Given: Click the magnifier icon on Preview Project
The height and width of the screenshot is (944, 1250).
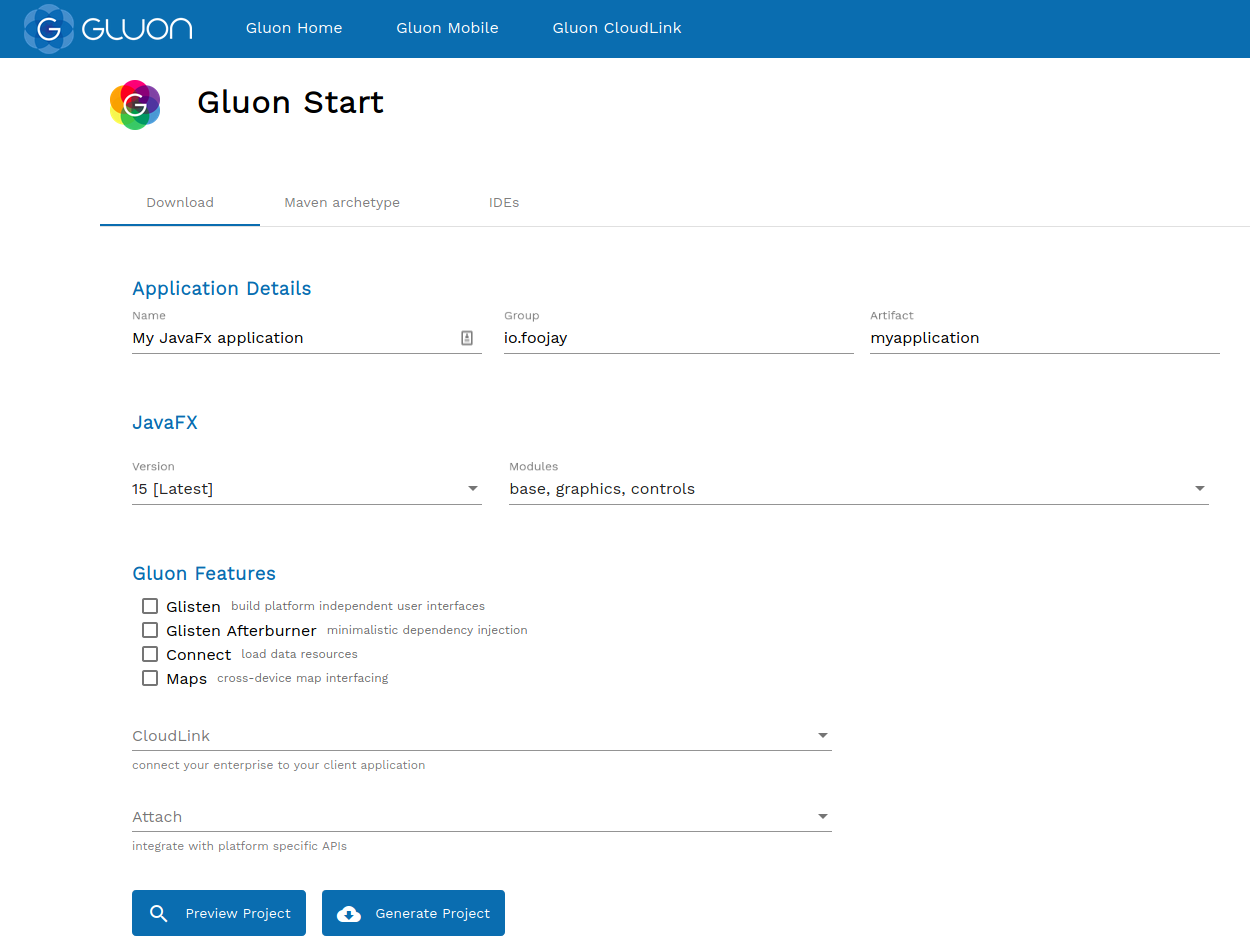Looking at the screenshot, I should (158, 913).
